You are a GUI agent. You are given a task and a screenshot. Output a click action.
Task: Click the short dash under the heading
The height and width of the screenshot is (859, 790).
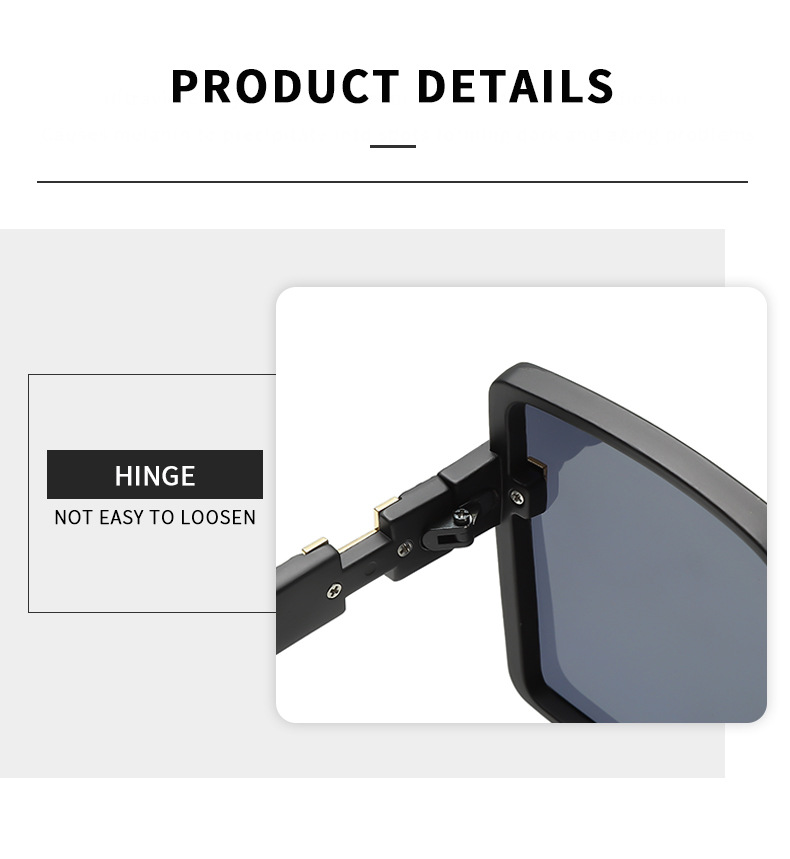coord(393,146)
